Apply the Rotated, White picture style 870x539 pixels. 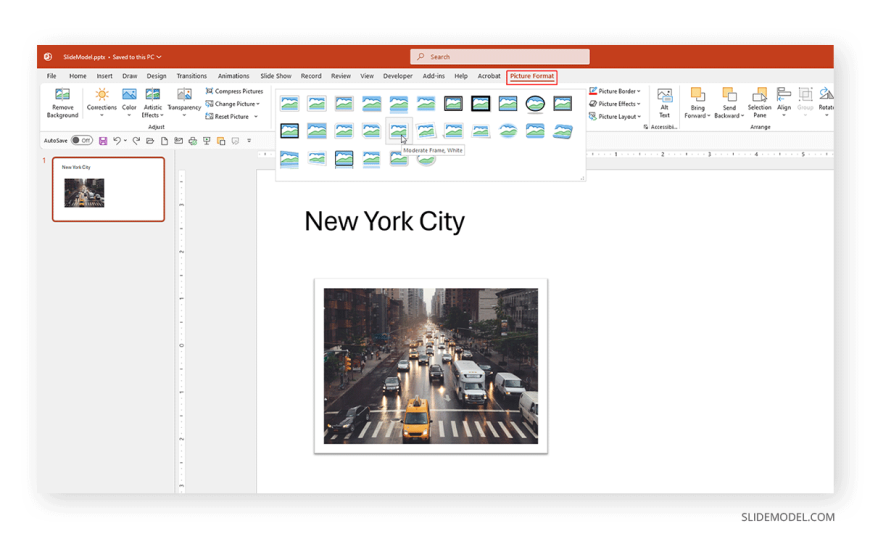tap(426, 131)
